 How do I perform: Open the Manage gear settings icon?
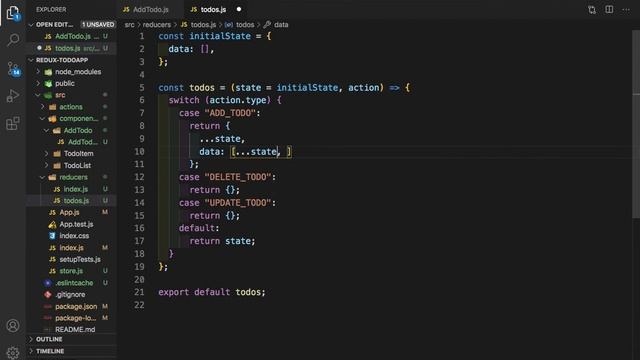coord(13,352)
